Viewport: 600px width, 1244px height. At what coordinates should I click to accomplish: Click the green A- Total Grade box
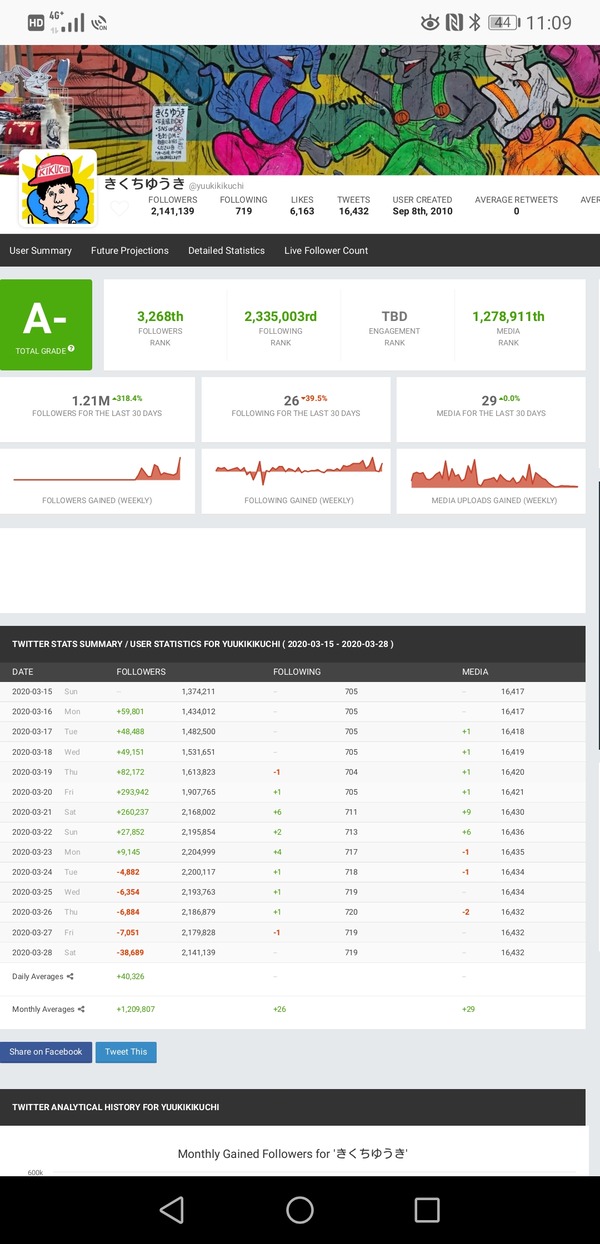[x=46, y=325]
